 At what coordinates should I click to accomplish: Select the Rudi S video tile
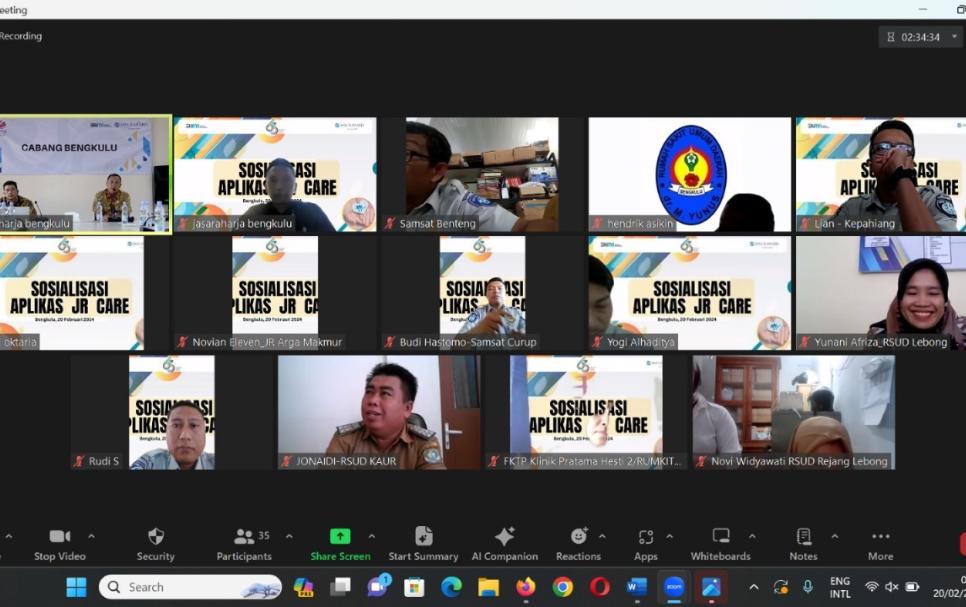pyautogui.click(x=172, y=412)
